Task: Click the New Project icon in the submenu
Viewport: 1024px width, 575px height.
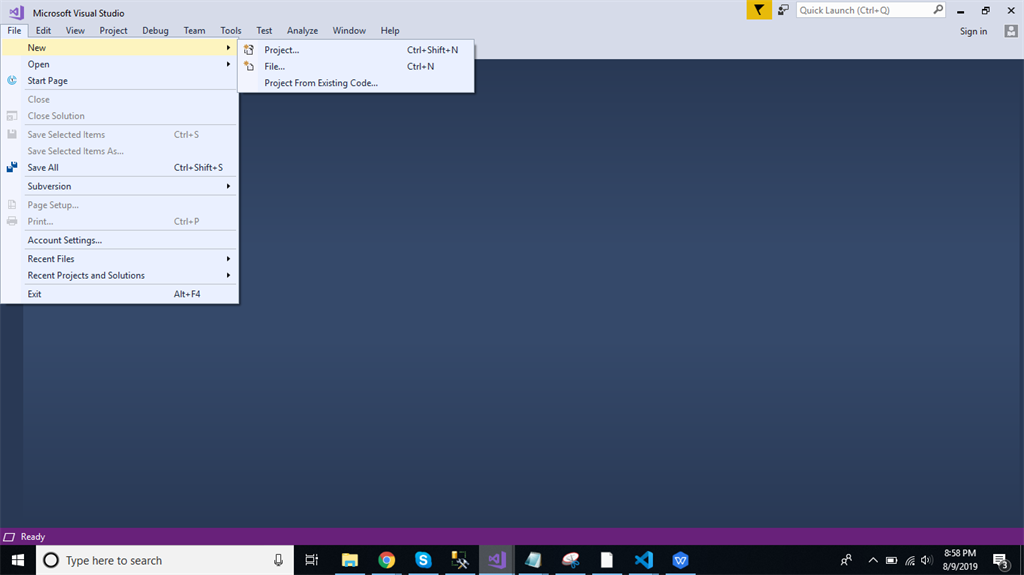Action: [x=249, y=50]
